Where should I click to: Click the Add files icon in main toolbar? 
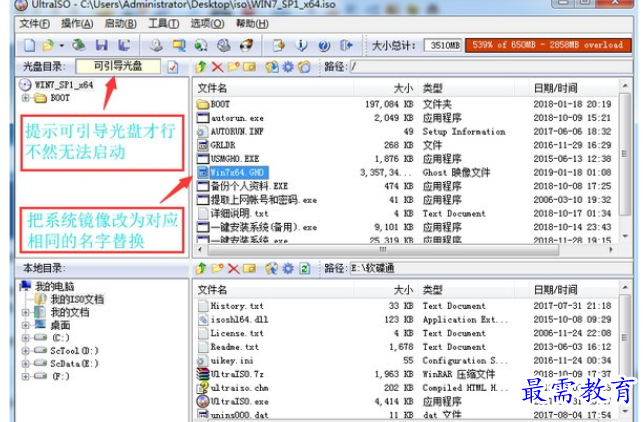pyautogui.click(x=279, y=45)
